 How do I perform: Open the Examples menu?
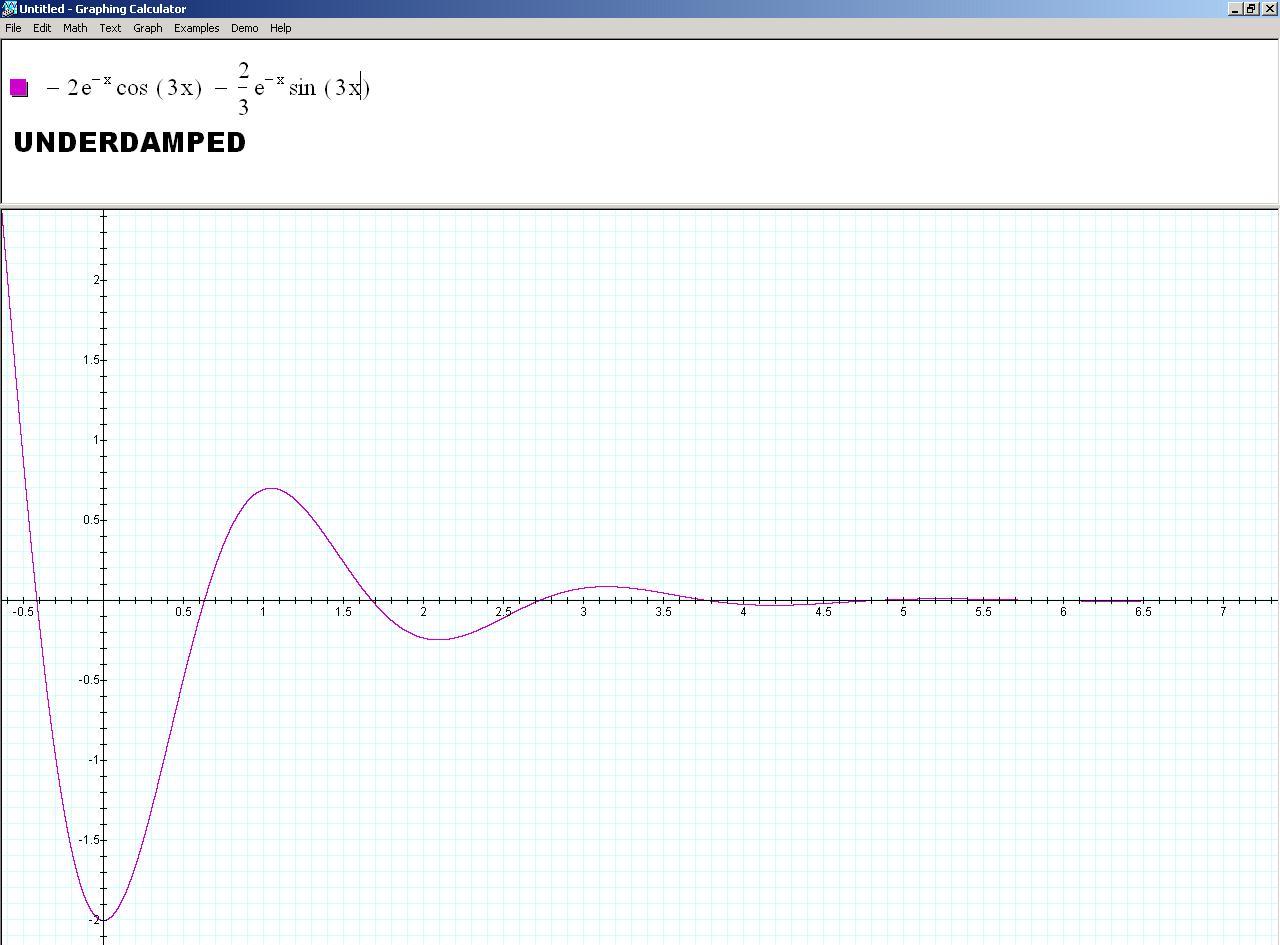coord(196,28)
